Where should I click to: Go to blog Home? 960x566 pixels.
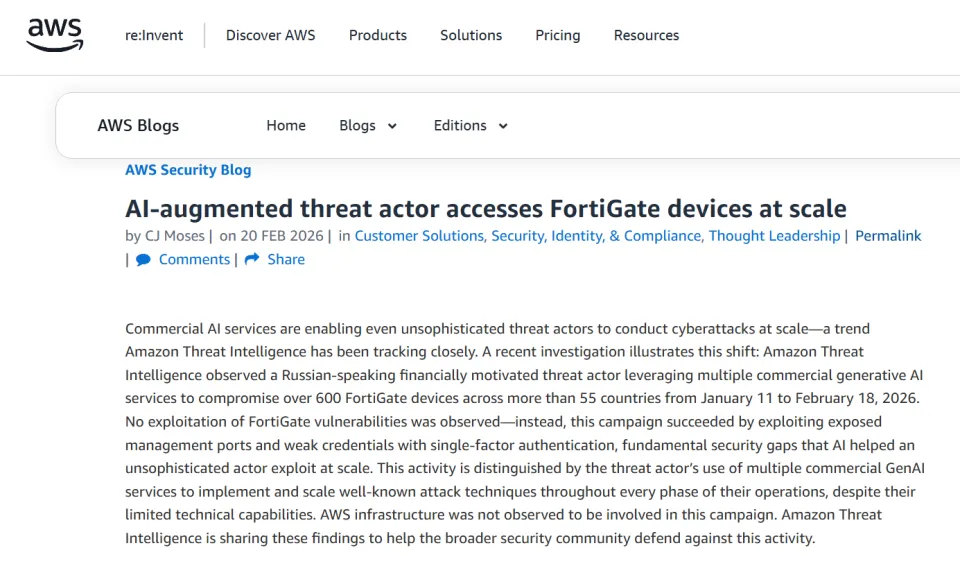tap(286, 126)
